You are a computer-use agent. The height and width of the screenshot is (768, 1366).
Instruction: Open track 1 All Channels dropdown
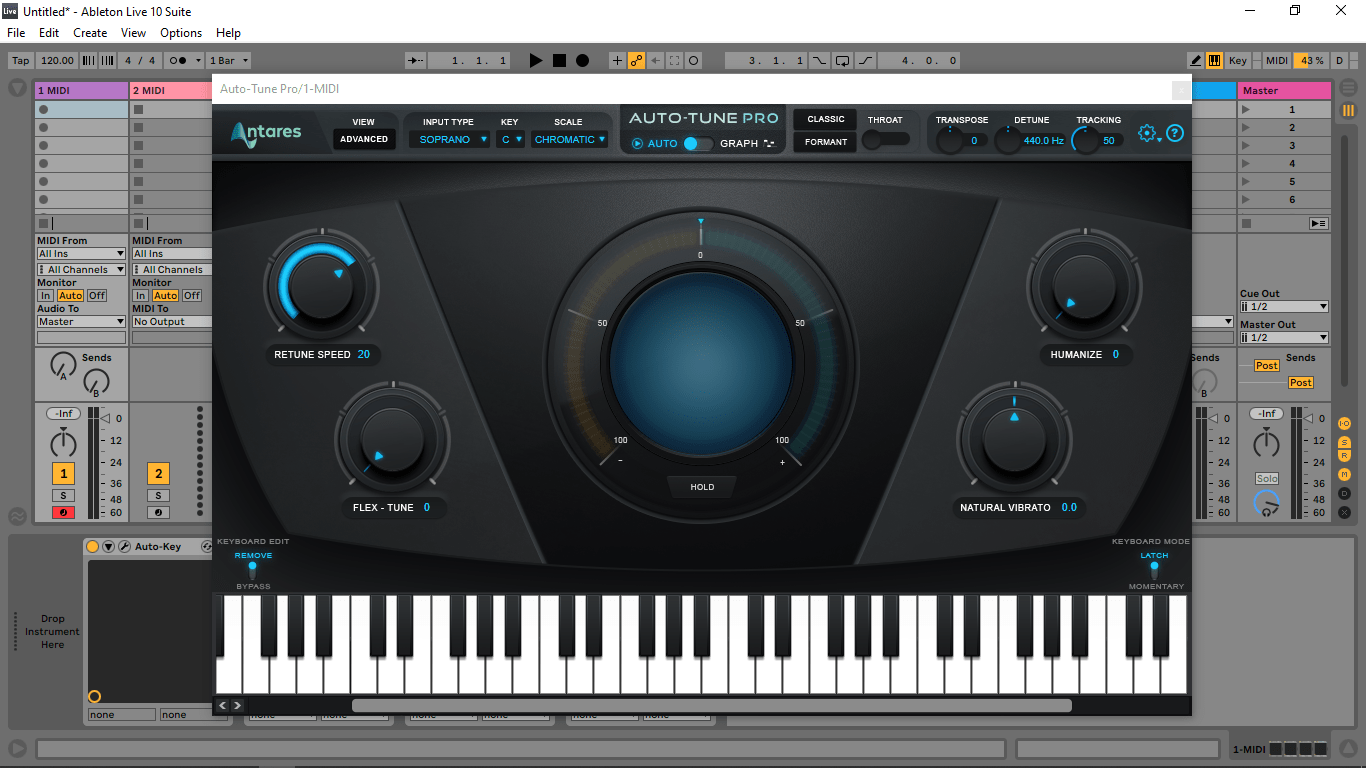81,270
